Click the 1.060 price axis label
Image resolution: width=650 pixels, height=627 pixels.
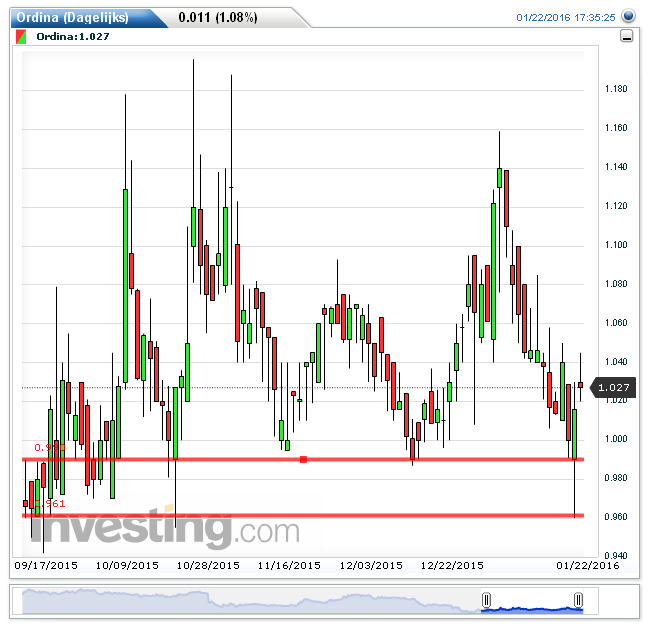[x=616, y=322]
